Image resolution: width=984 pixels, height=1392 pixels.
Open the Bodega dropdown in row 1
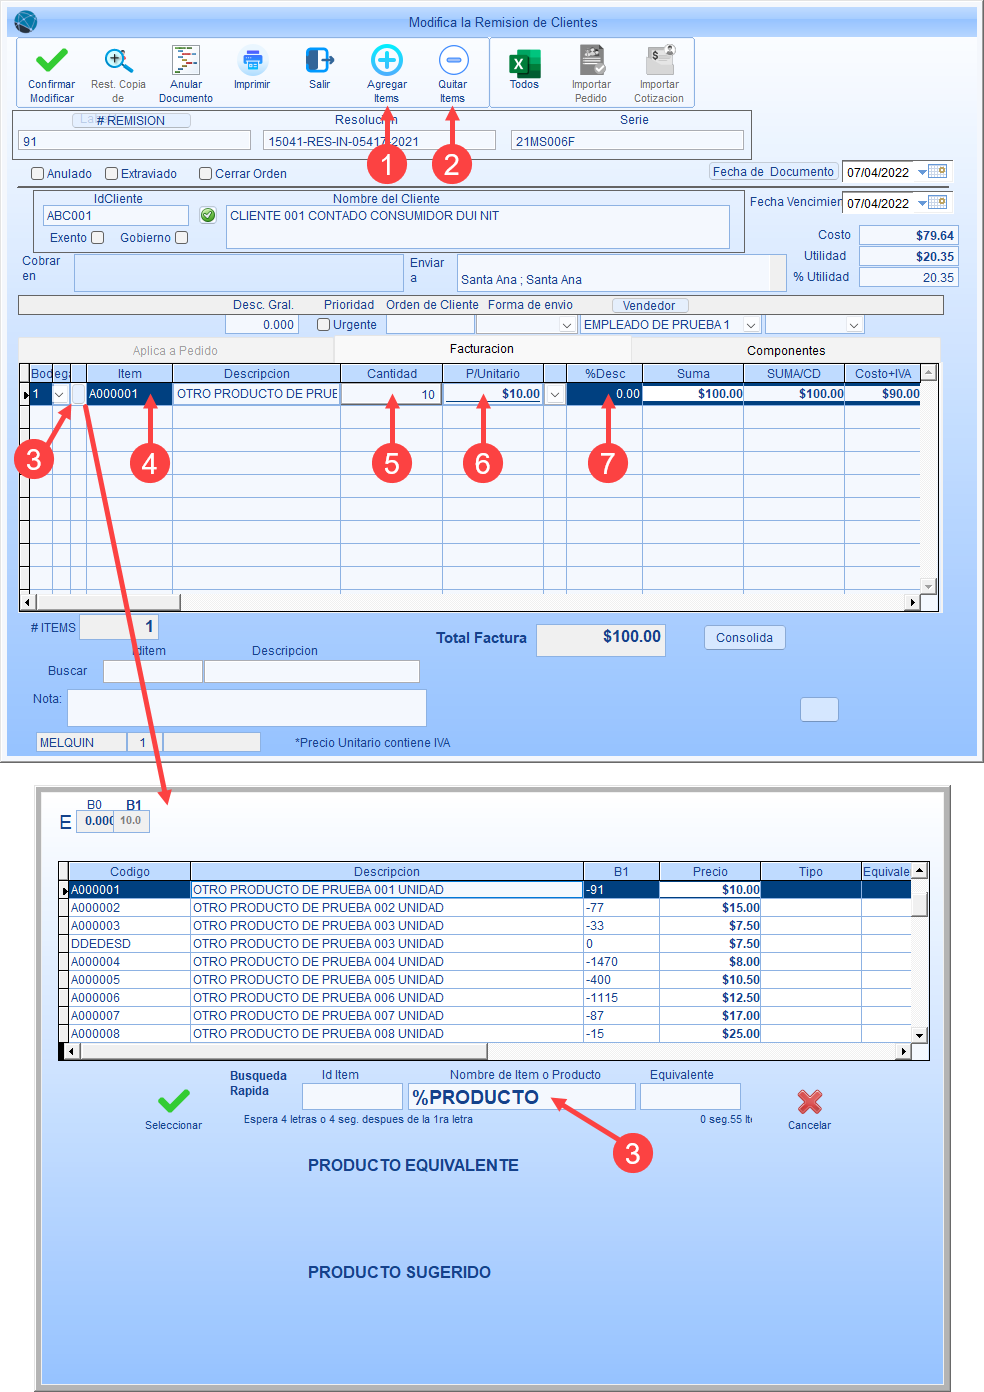click(x=60, y=394)
